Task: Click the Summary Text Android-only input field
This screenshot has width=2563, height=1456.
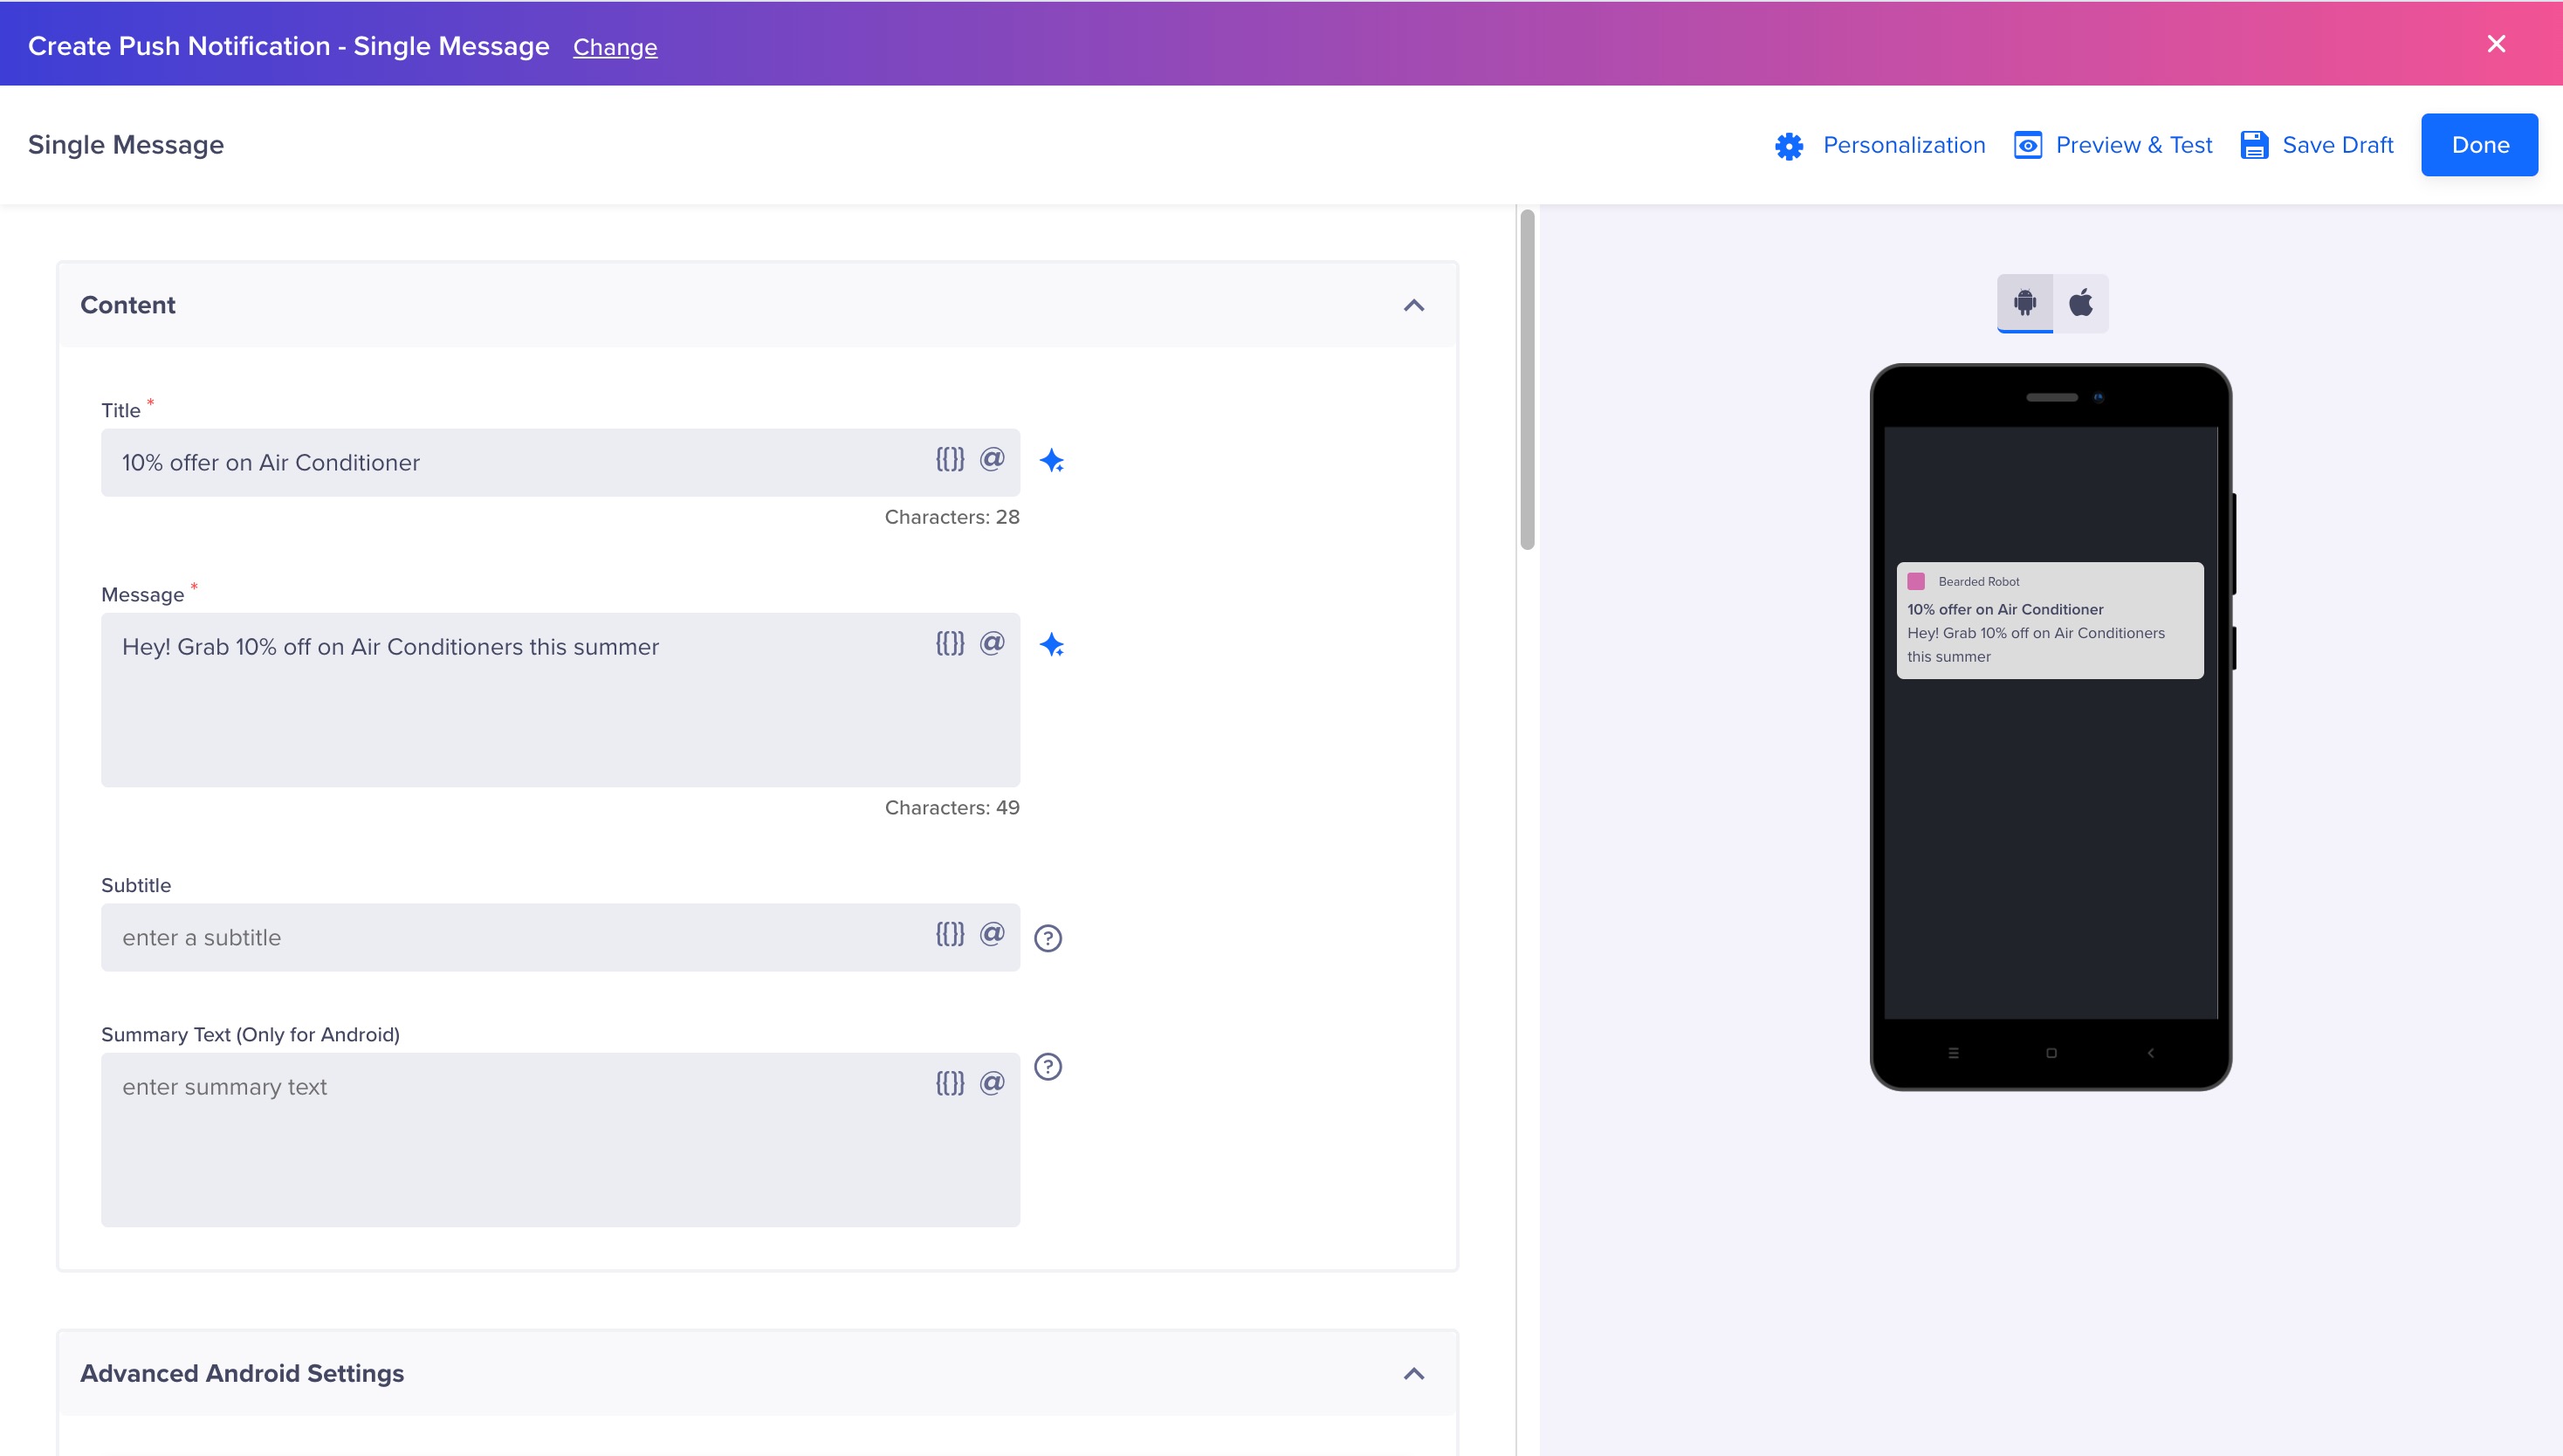Action: click(560, 1141)
